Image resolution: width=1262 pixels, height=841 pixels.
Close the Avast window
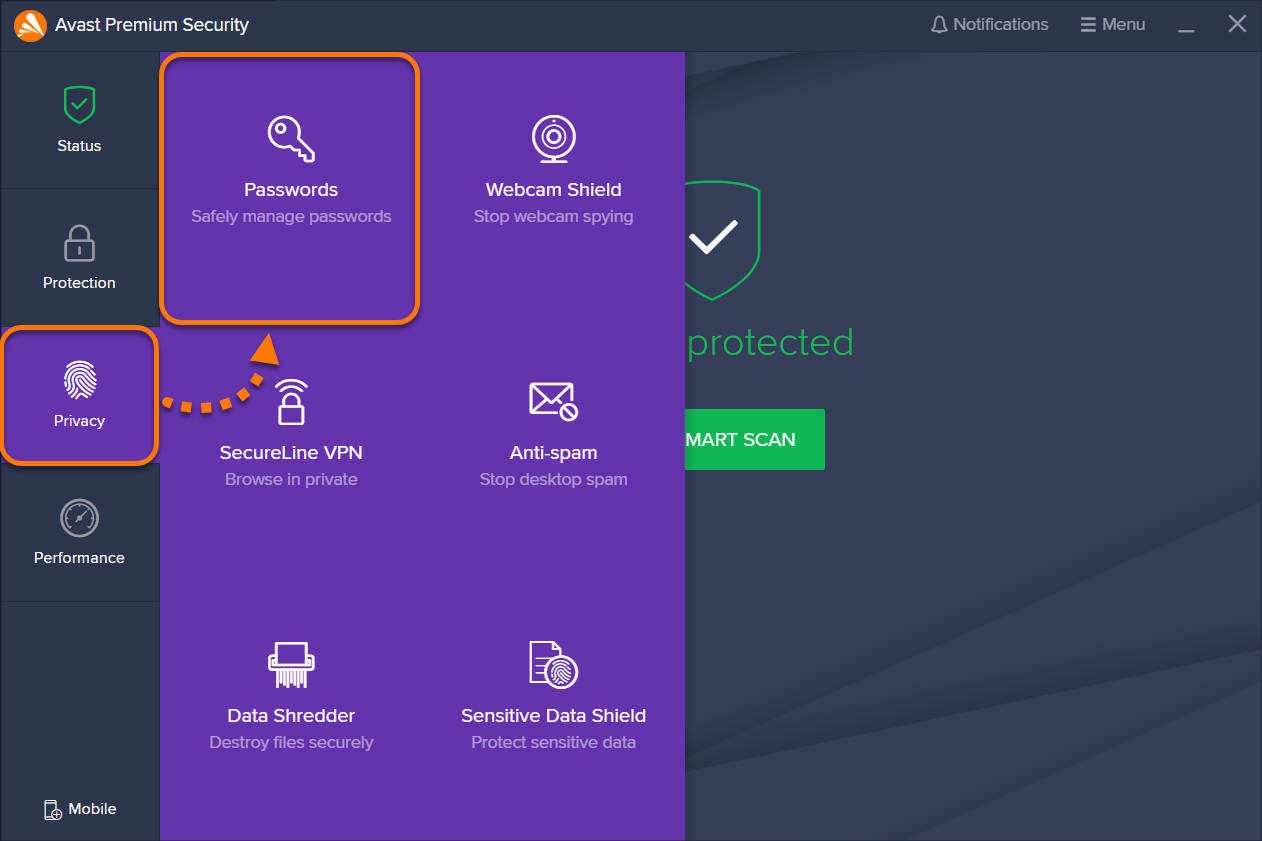click(x=1238, y=25)
